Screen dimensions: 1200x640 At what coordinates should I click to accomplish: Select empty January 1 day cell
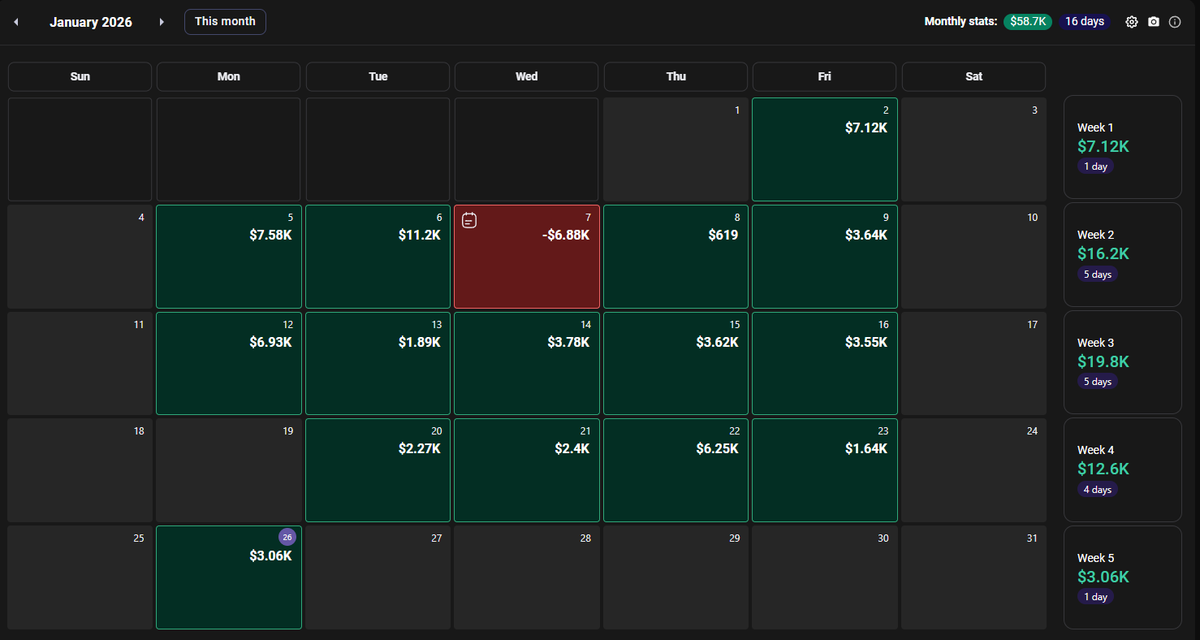676,149
